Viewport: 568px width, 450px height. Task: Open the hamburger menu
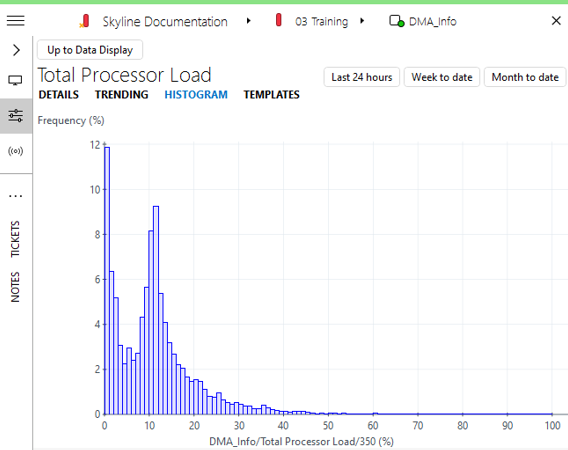[16, 21]
